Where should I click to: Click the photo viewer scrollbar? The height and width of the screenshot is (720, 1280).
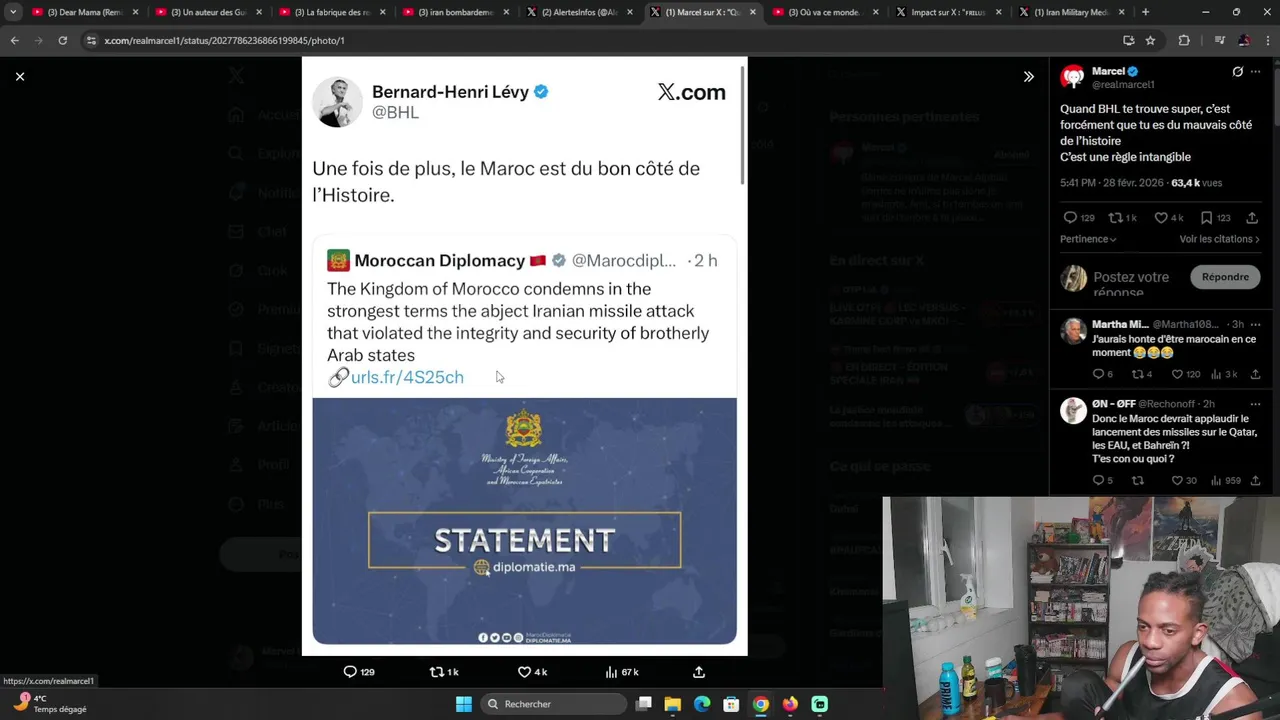pos(743,125)
